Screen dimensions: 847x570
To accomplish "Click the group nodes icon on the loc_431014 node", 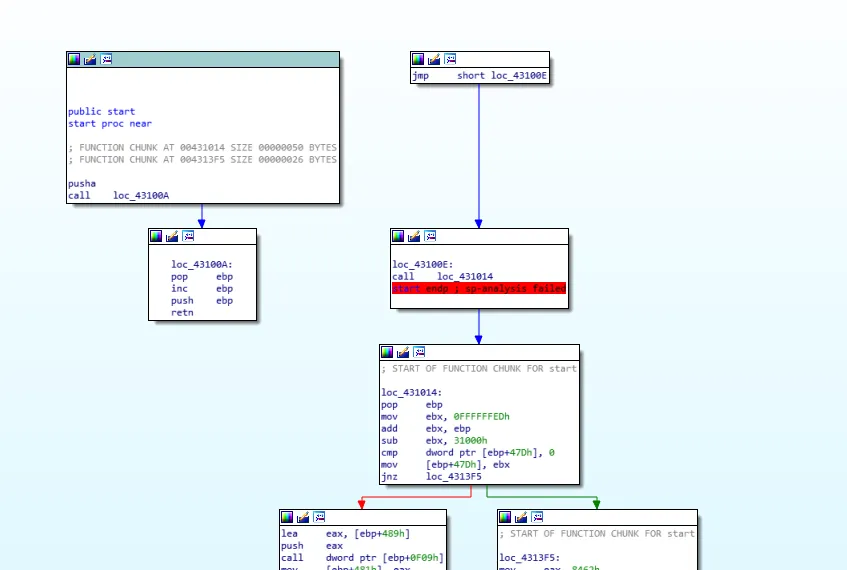I will pyautogui.click(x=419, y=352).
